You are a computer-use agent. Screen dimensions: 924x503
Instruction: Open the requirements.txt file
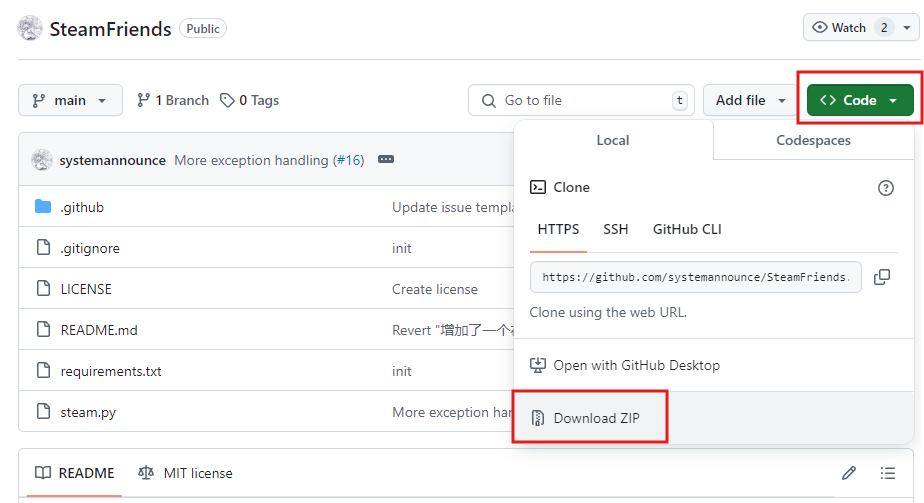click(111, 372)
